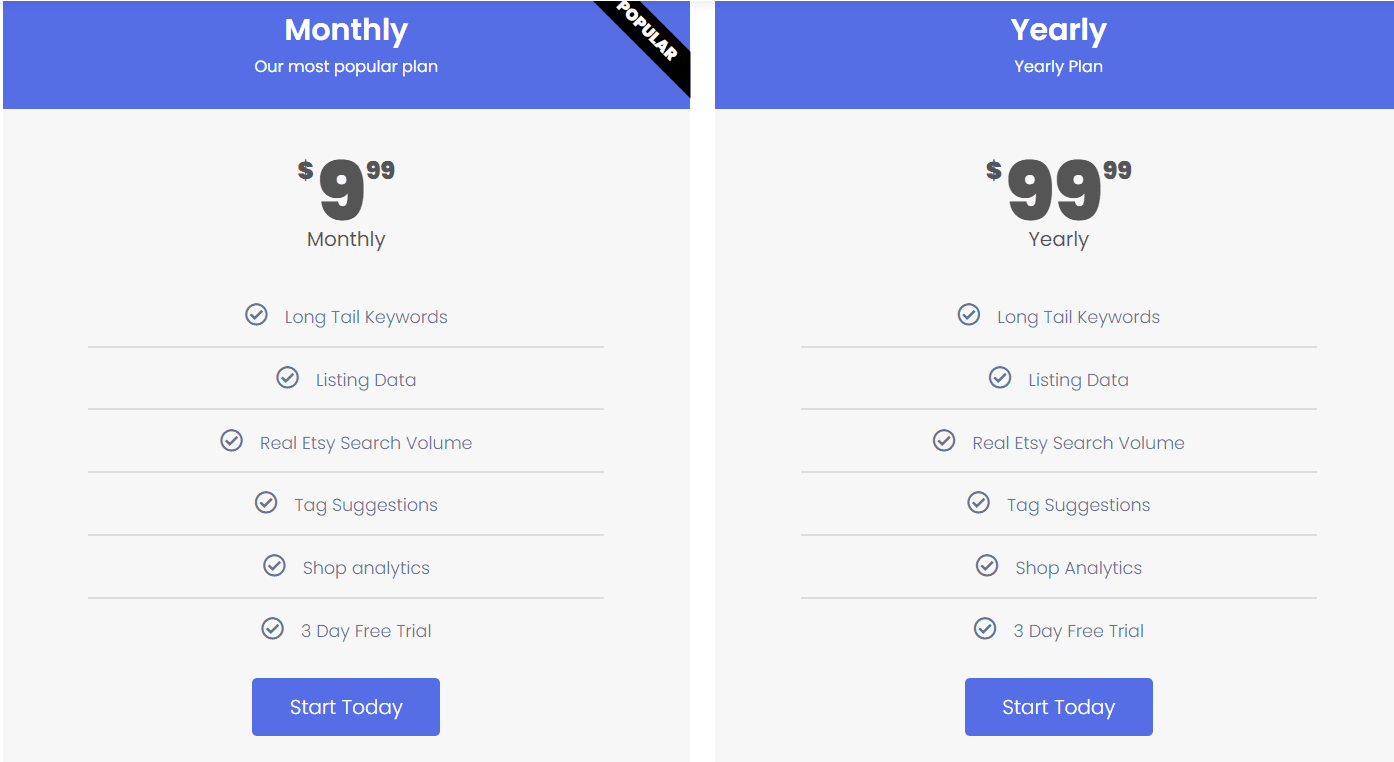Viewport: 1394px width, 762px height.
Task: Click the $9.99 Monthly price
Action: 346,190
